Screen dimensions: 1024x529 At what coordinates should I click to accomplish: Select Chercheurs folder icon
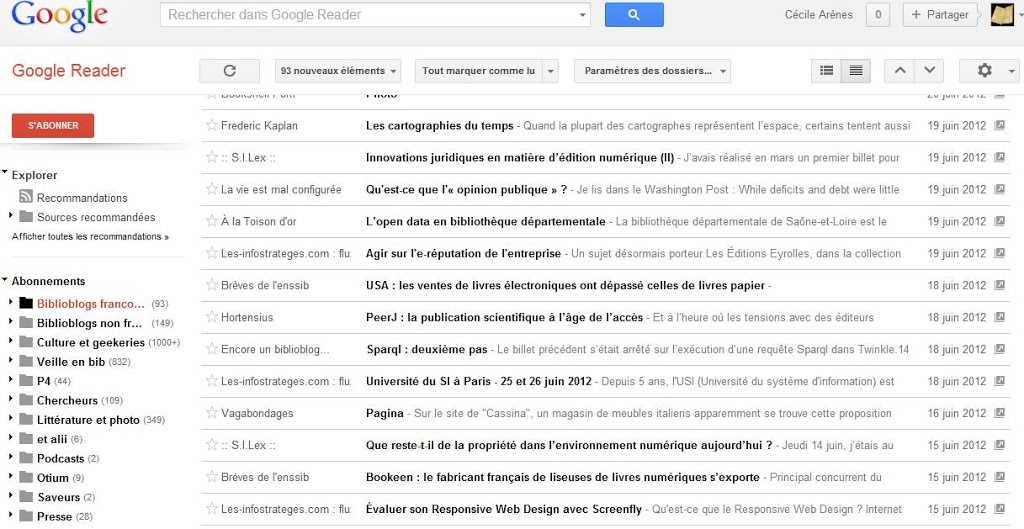(26, 400)
